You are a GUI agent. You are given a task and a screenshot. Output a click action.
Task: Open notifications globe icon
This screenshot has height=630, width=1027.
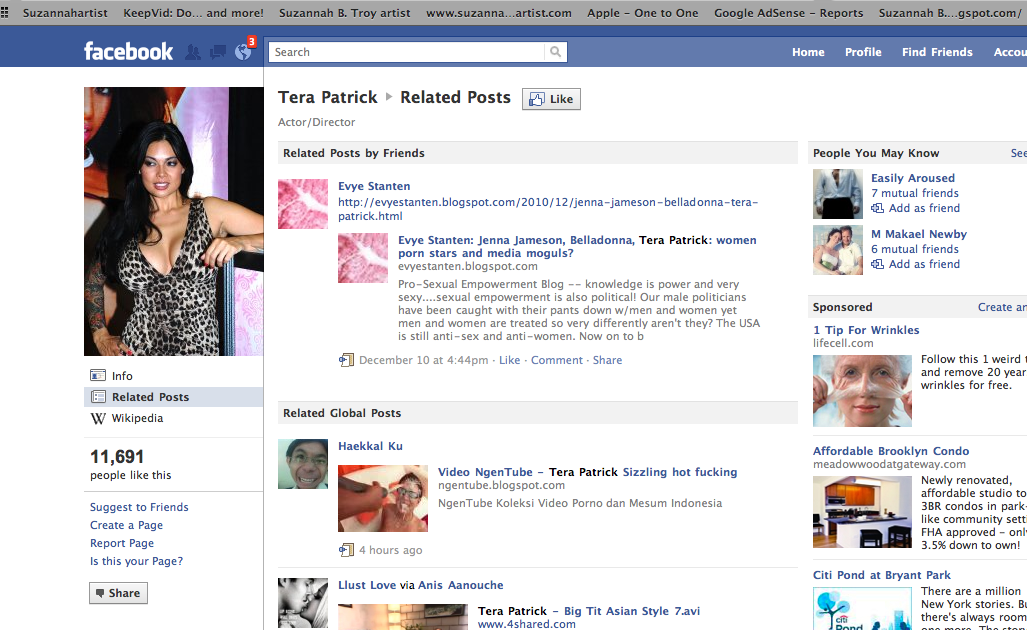pyautogui.click(x=243, y=52)
